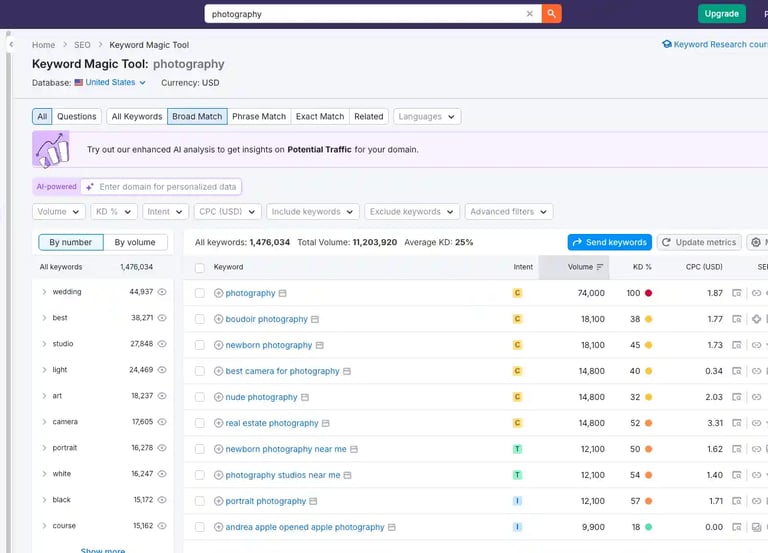The width and height of the screenshot is (768, 553).
Task: Toggle eye icon for 'camera' group
Action: click(x=162, y=421)
